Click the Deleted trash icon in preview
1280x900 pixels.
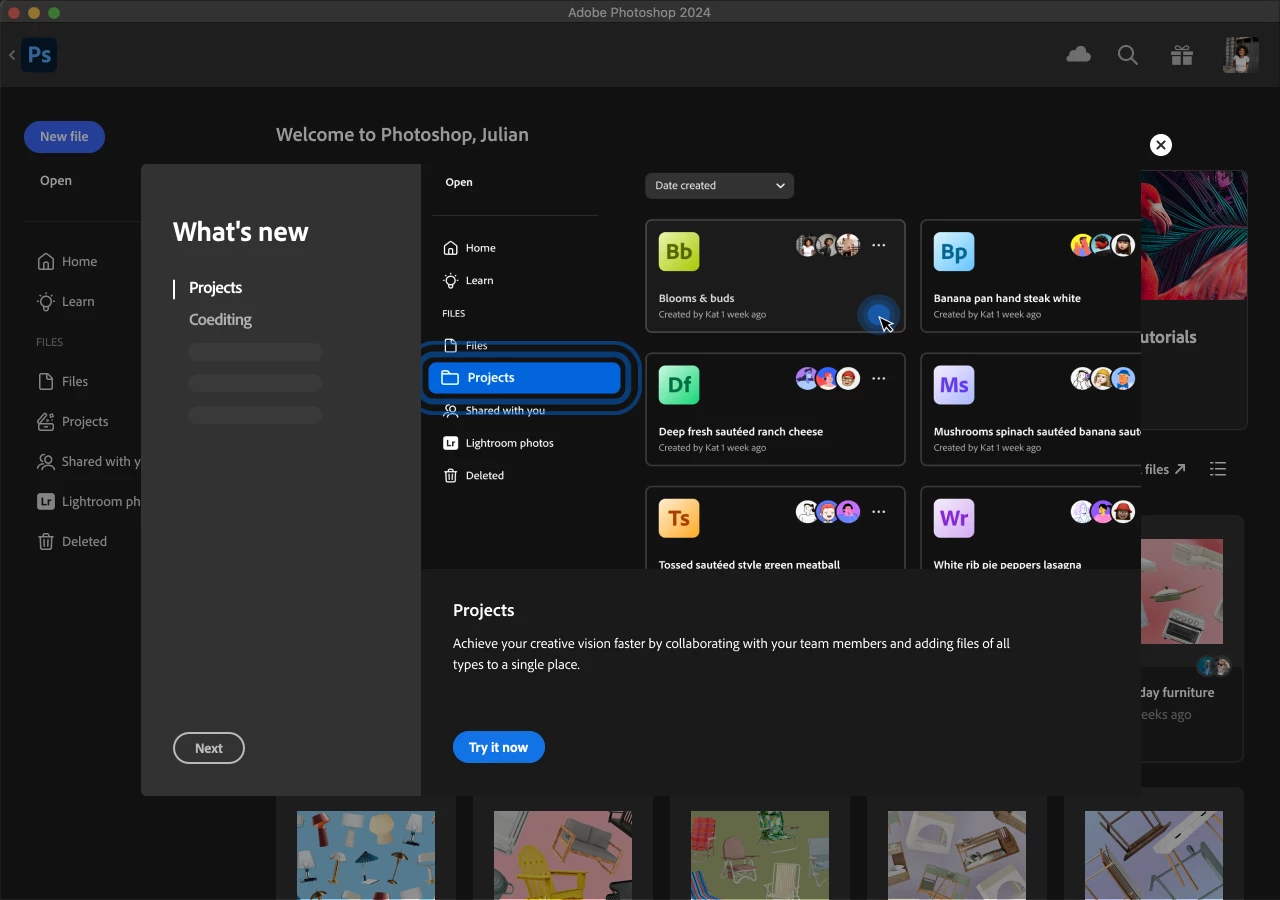point(451,475)
